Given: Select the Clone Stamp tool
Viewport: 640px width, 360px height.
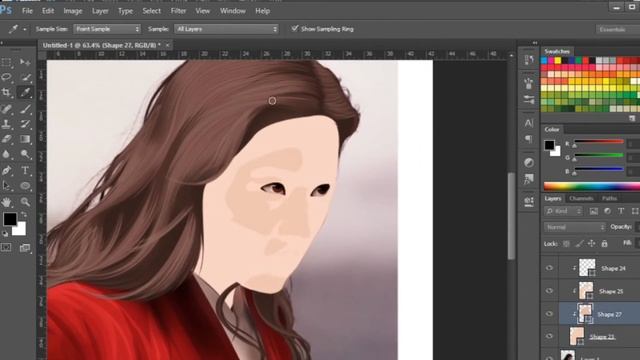Looking at the screenshot, I should pos(7,124).
